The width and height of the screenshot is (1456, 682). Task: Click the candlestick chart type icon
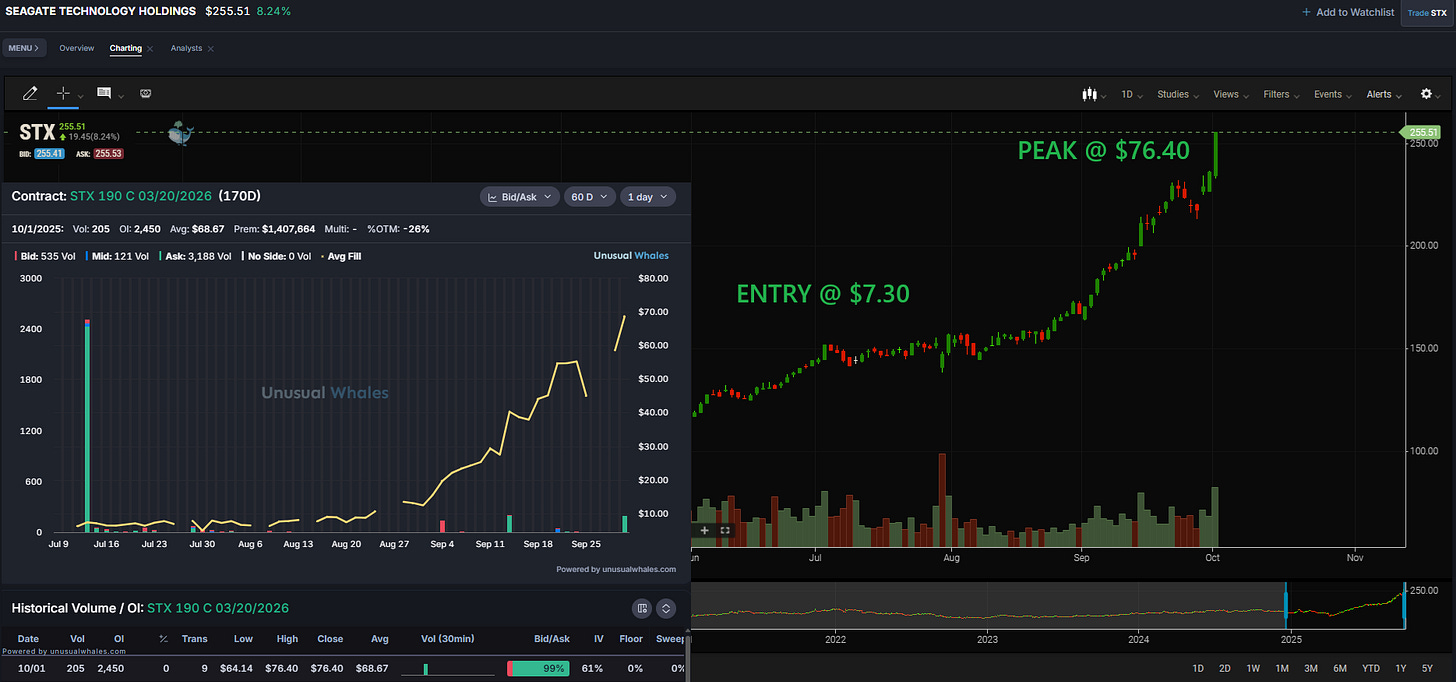[x=1088, y=94]
